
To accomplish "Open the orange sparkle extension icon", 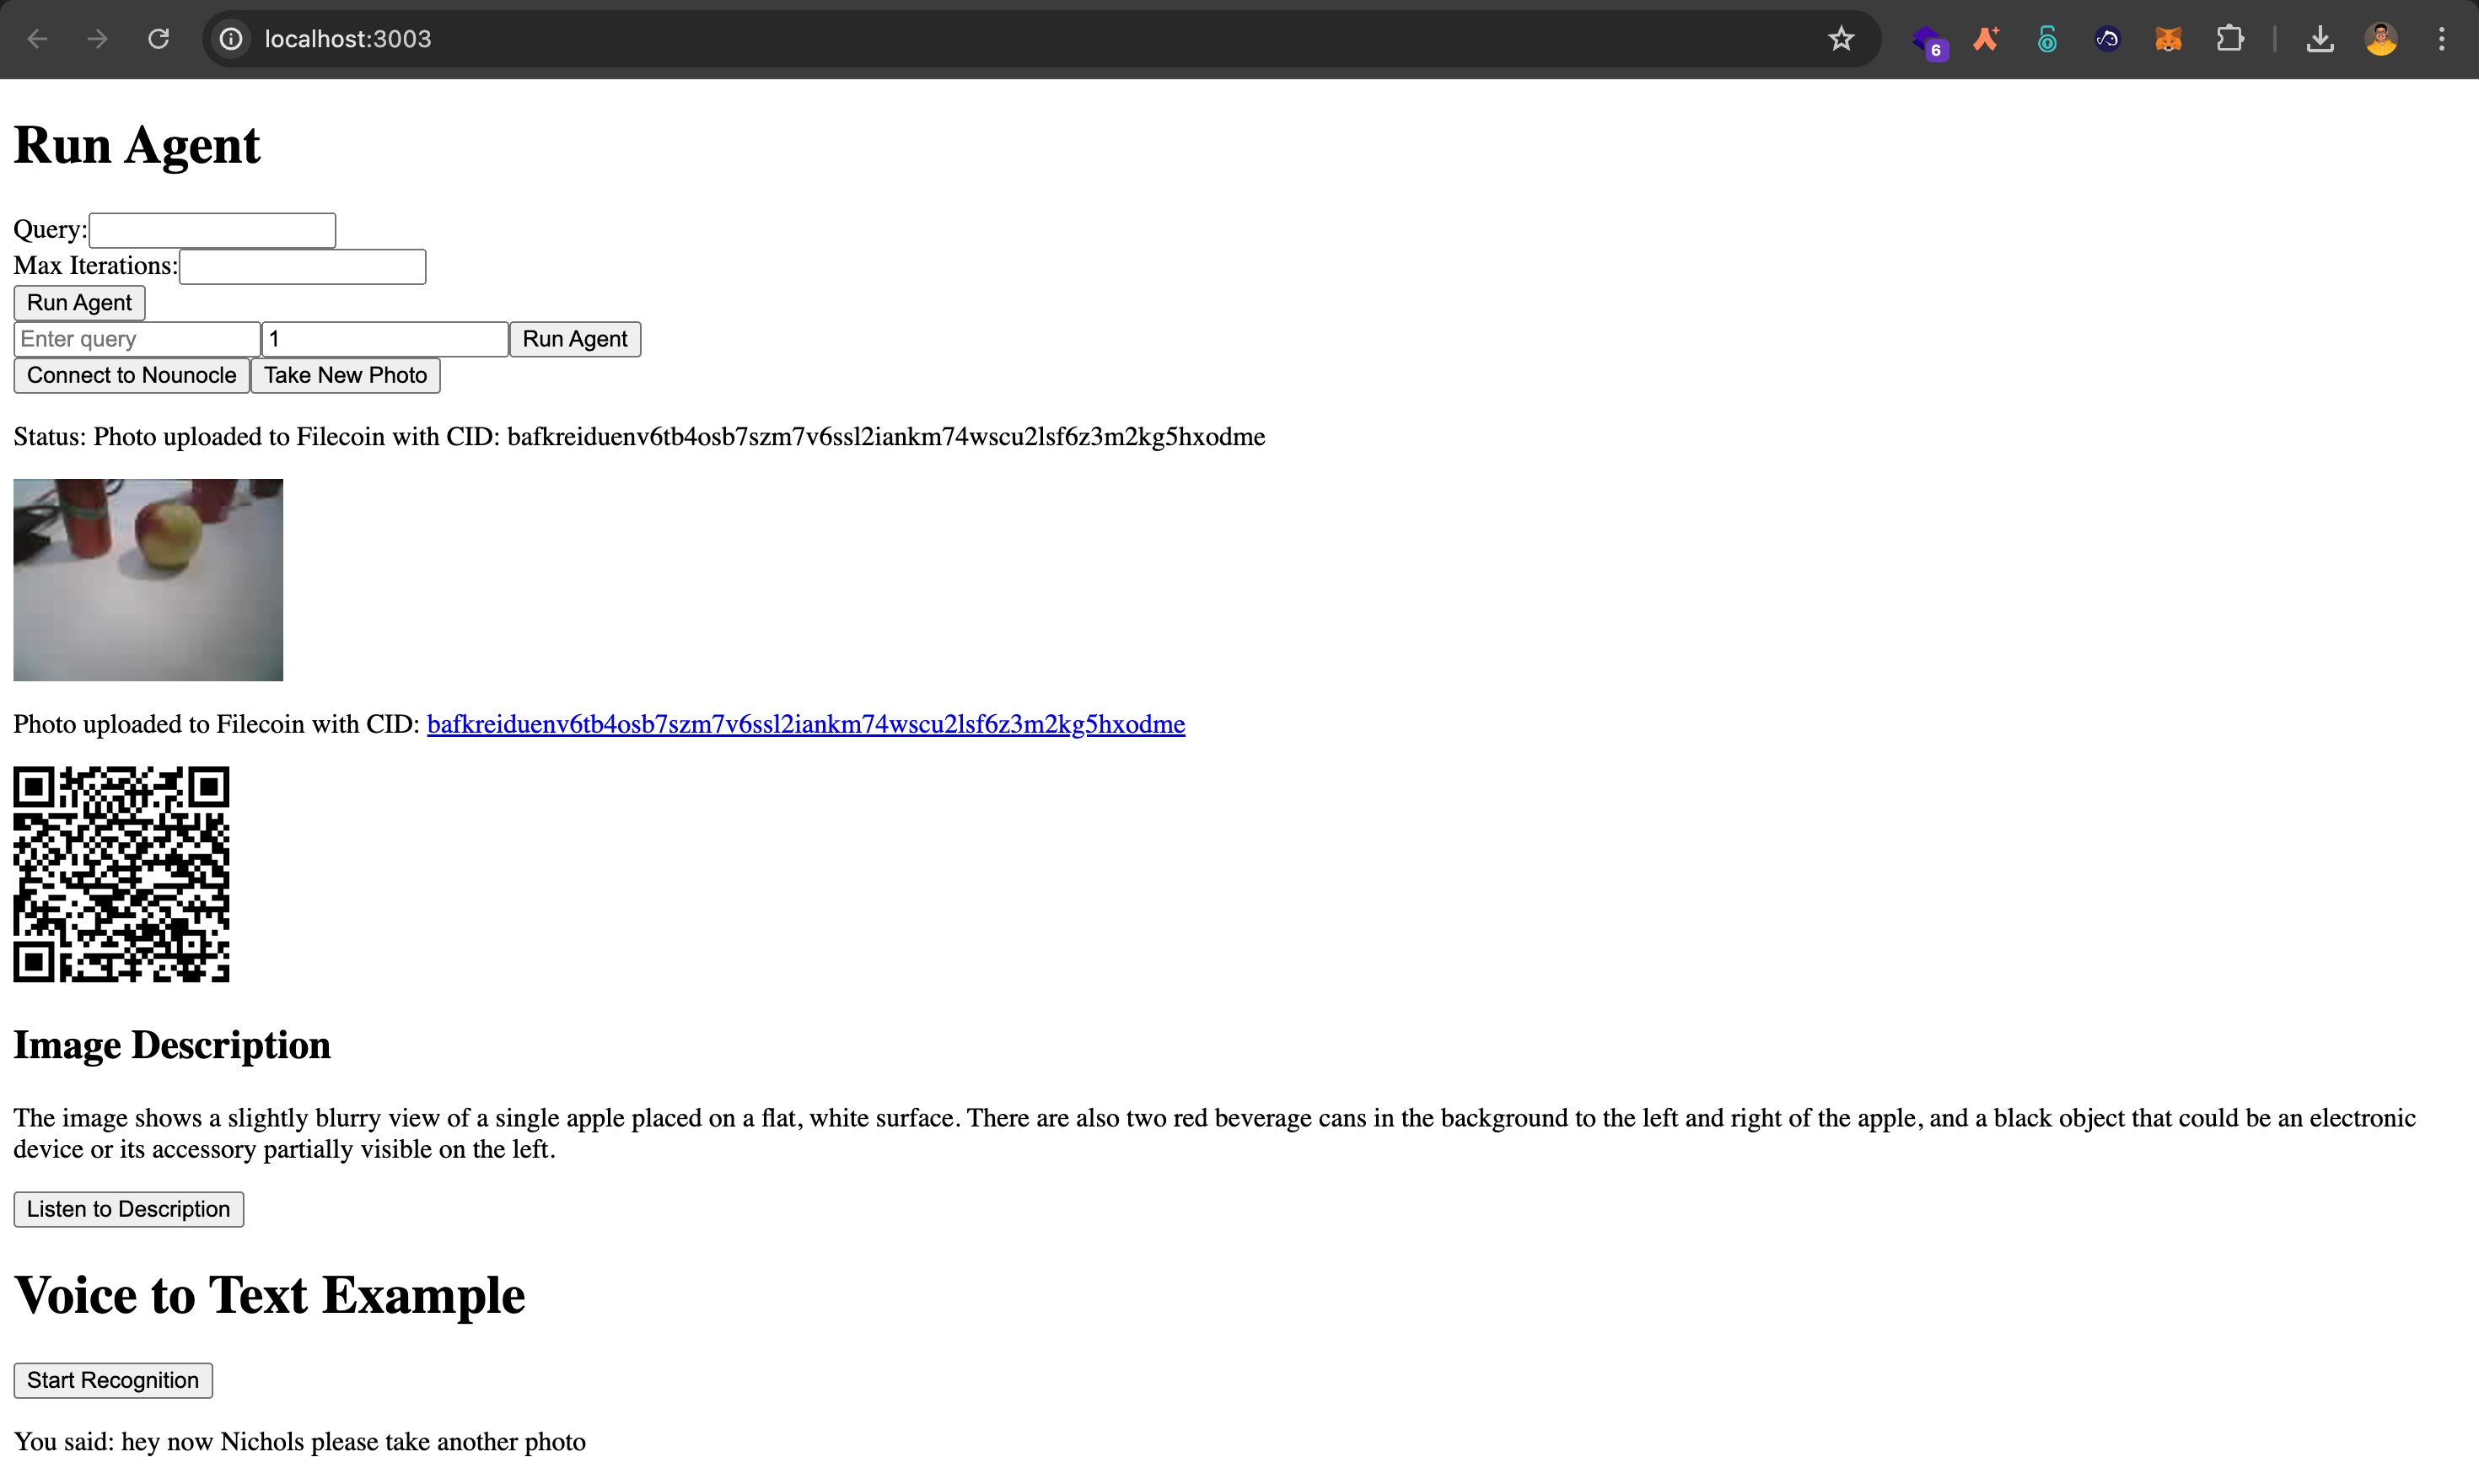I will tap(1986, 39).
